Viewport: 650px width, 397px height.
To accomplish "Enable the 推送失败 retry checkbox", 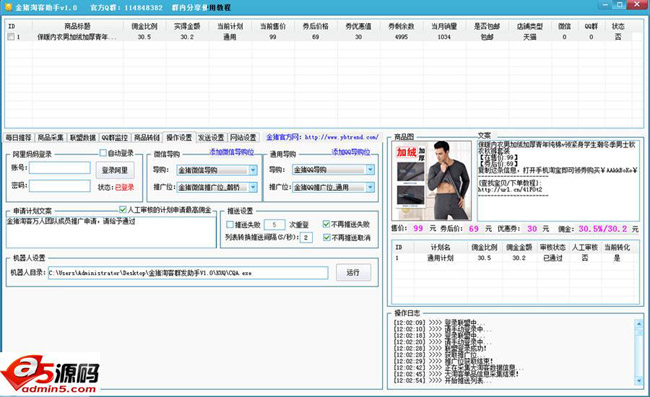I will tap(230, 225).
